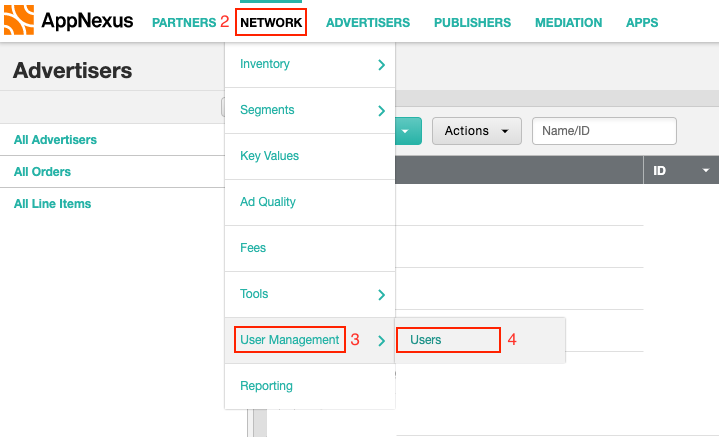This screenshot has width=719, height=437.
Task: Click the Name/ID search field
Action: click(604, 131)
